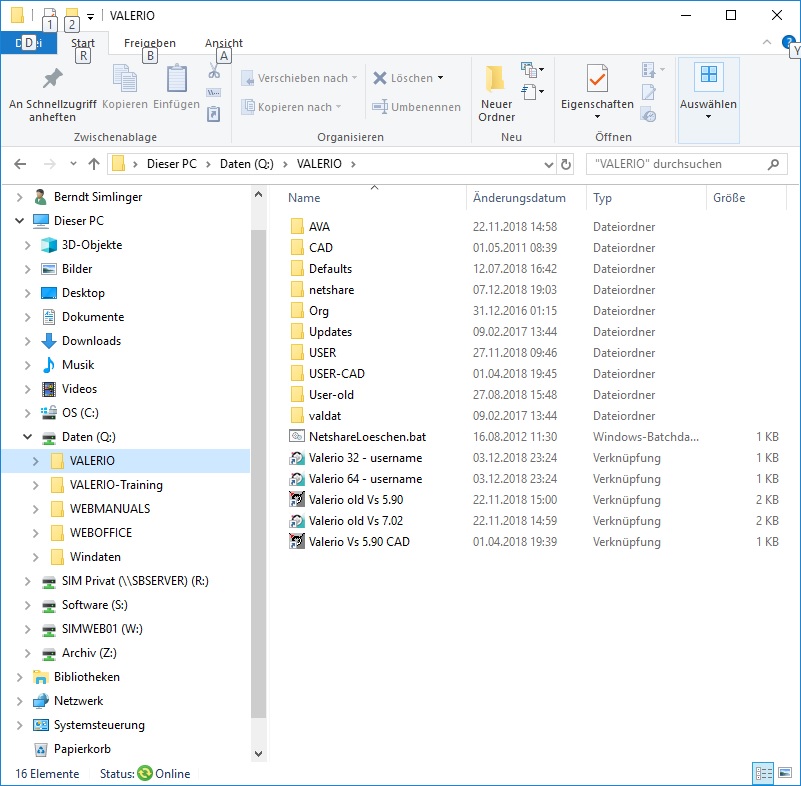Minimize the ribbon with the chevron
Screen dimensions: 801x786
[x=767, y=42]
